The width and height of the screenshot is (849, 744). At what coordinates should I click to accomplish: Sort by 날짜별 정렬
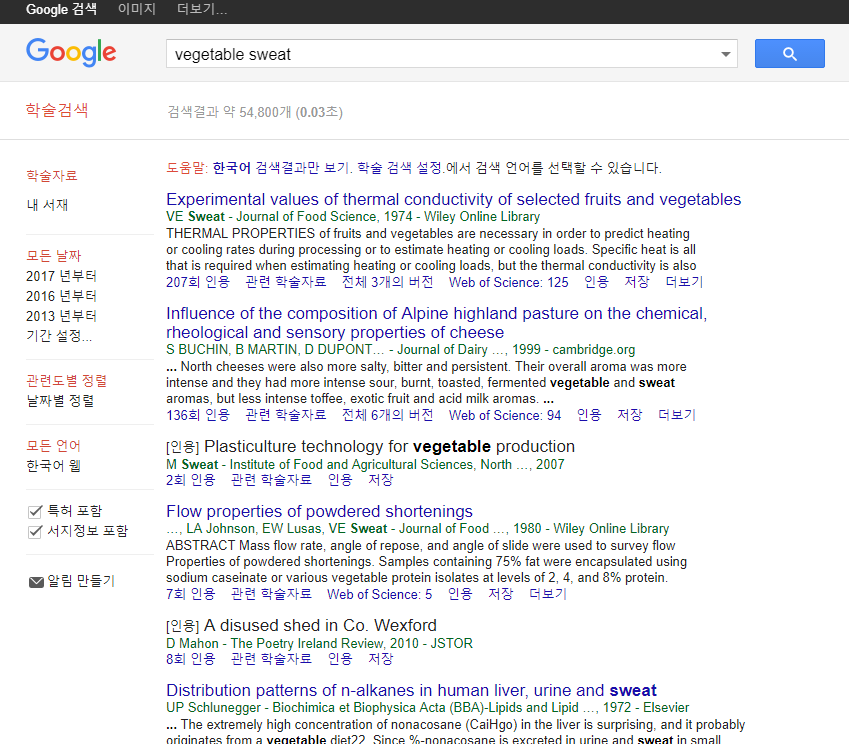60,401
